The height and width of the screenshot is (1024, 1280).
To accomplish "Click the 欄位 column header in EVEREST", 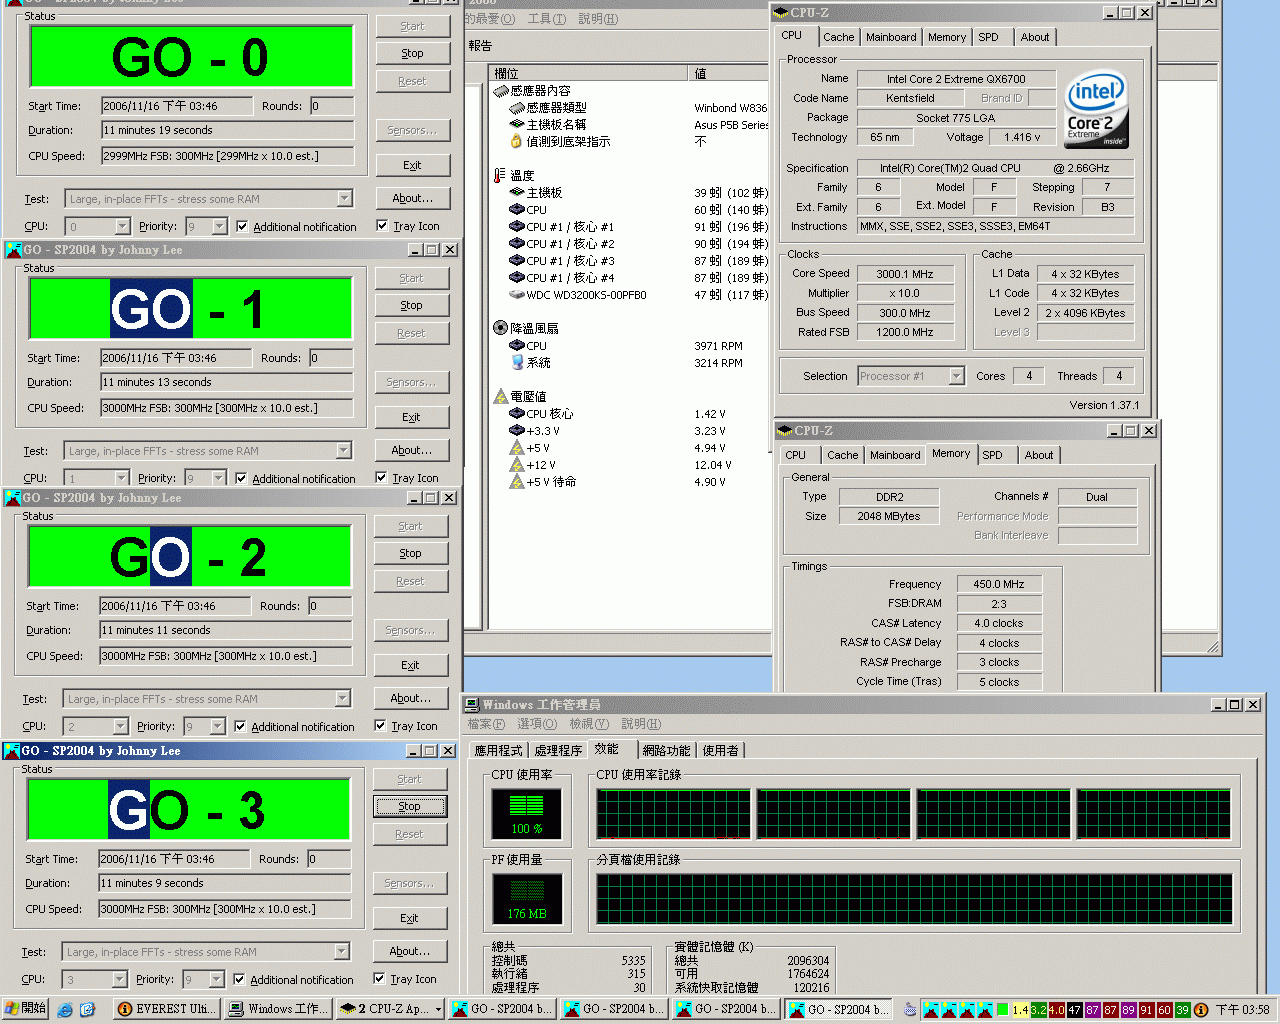I will click(588, 73).
